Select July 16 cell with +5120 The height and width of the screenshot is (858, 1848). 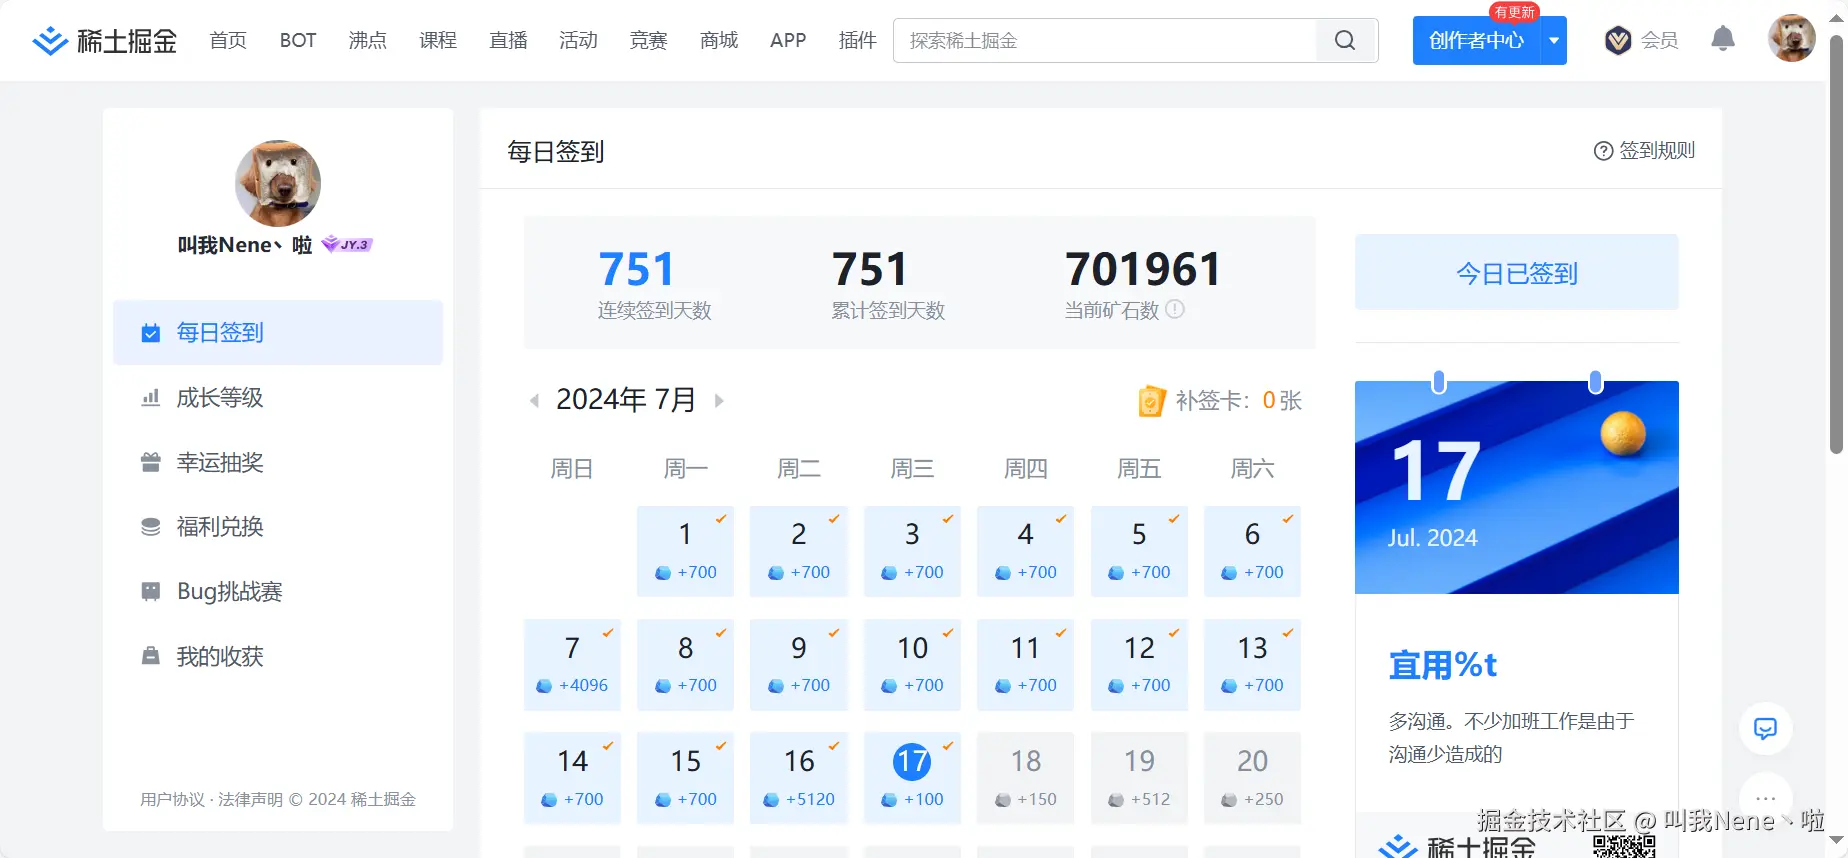click(x=799, y=779)
